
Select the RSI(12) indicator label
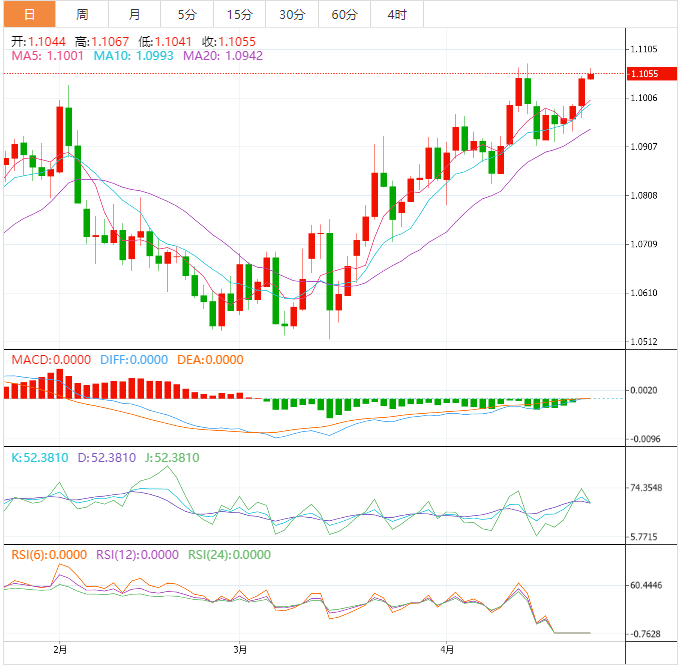coord(138,555)
